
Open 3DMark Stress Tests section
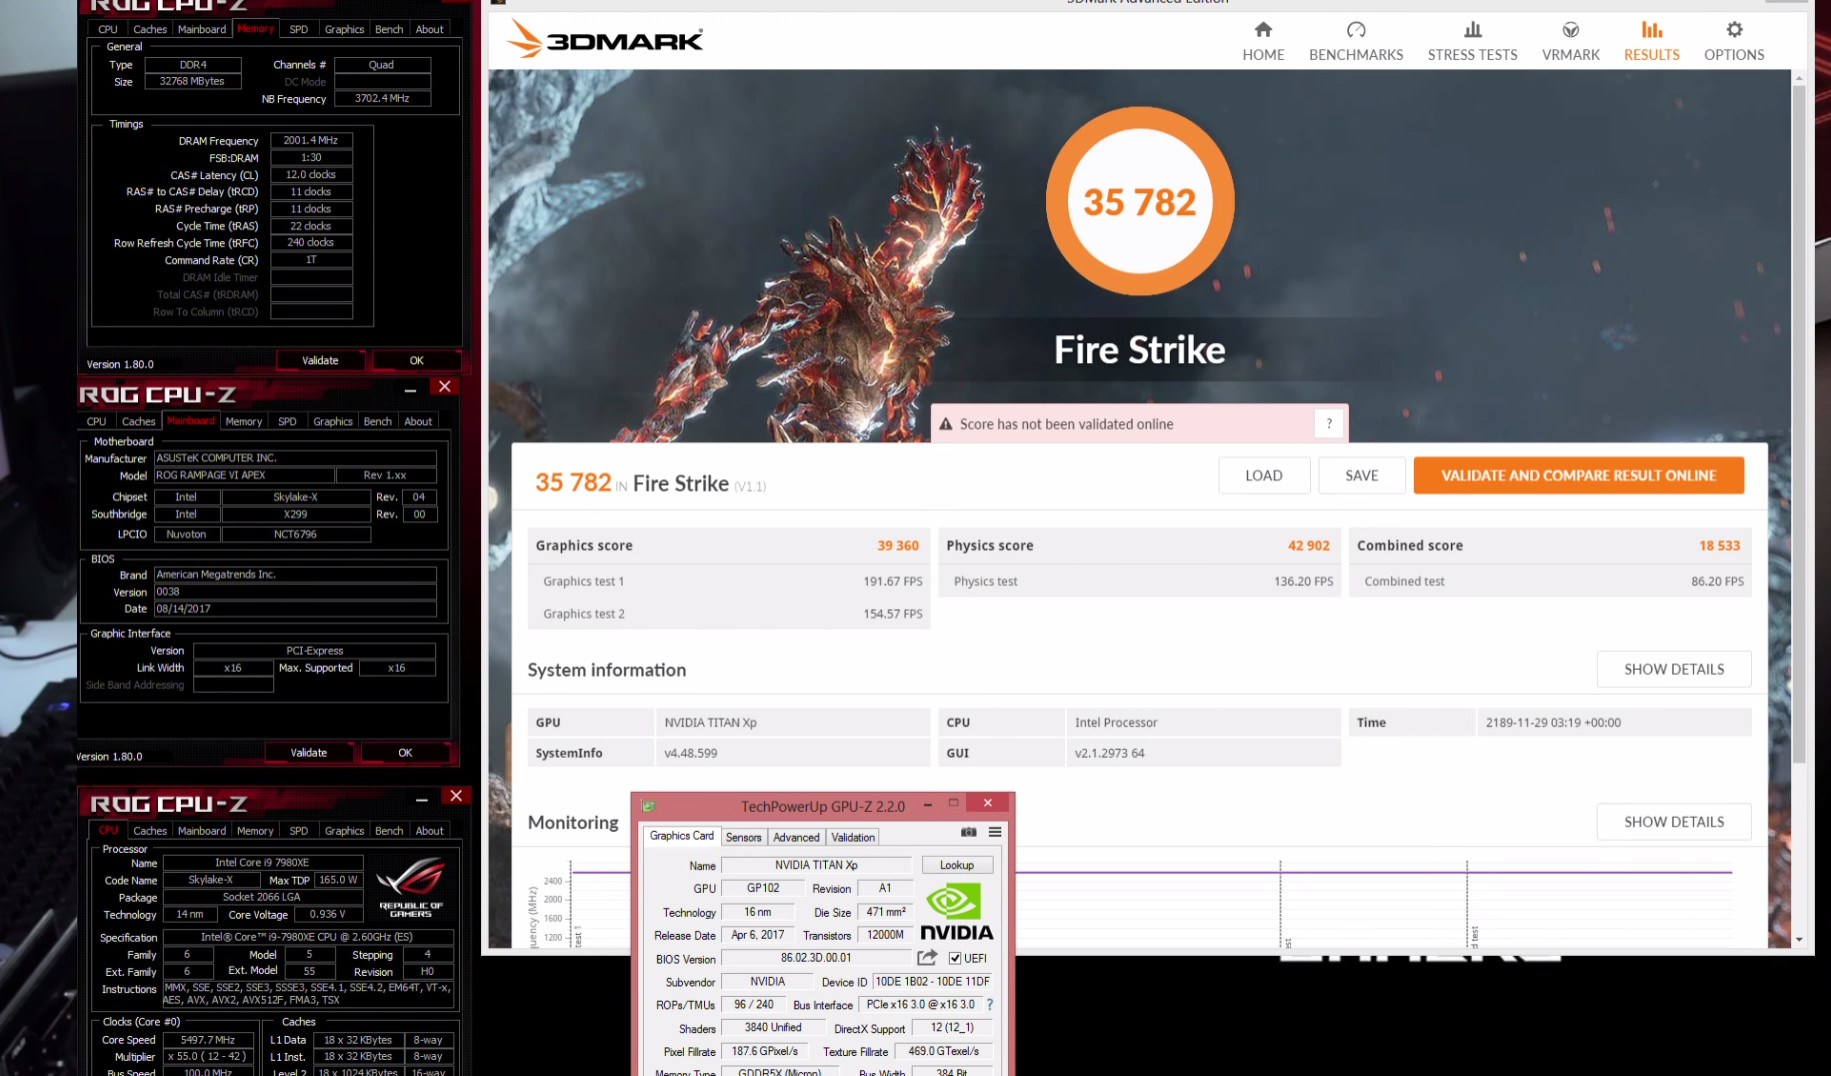click(1472, 41)
